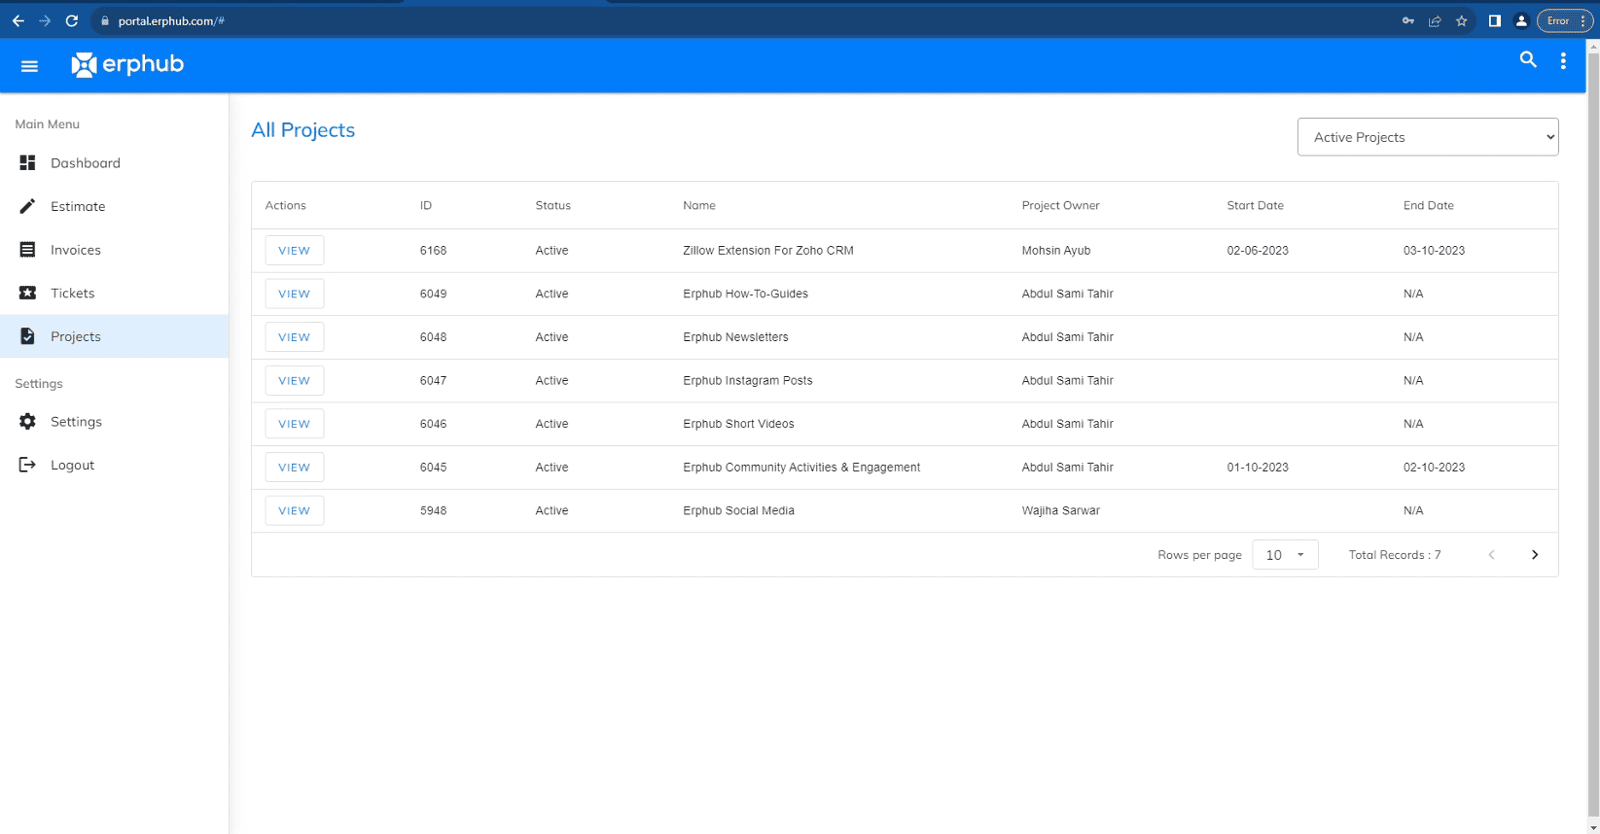
Task: Click the Name column header
Action: click(699, 206)
